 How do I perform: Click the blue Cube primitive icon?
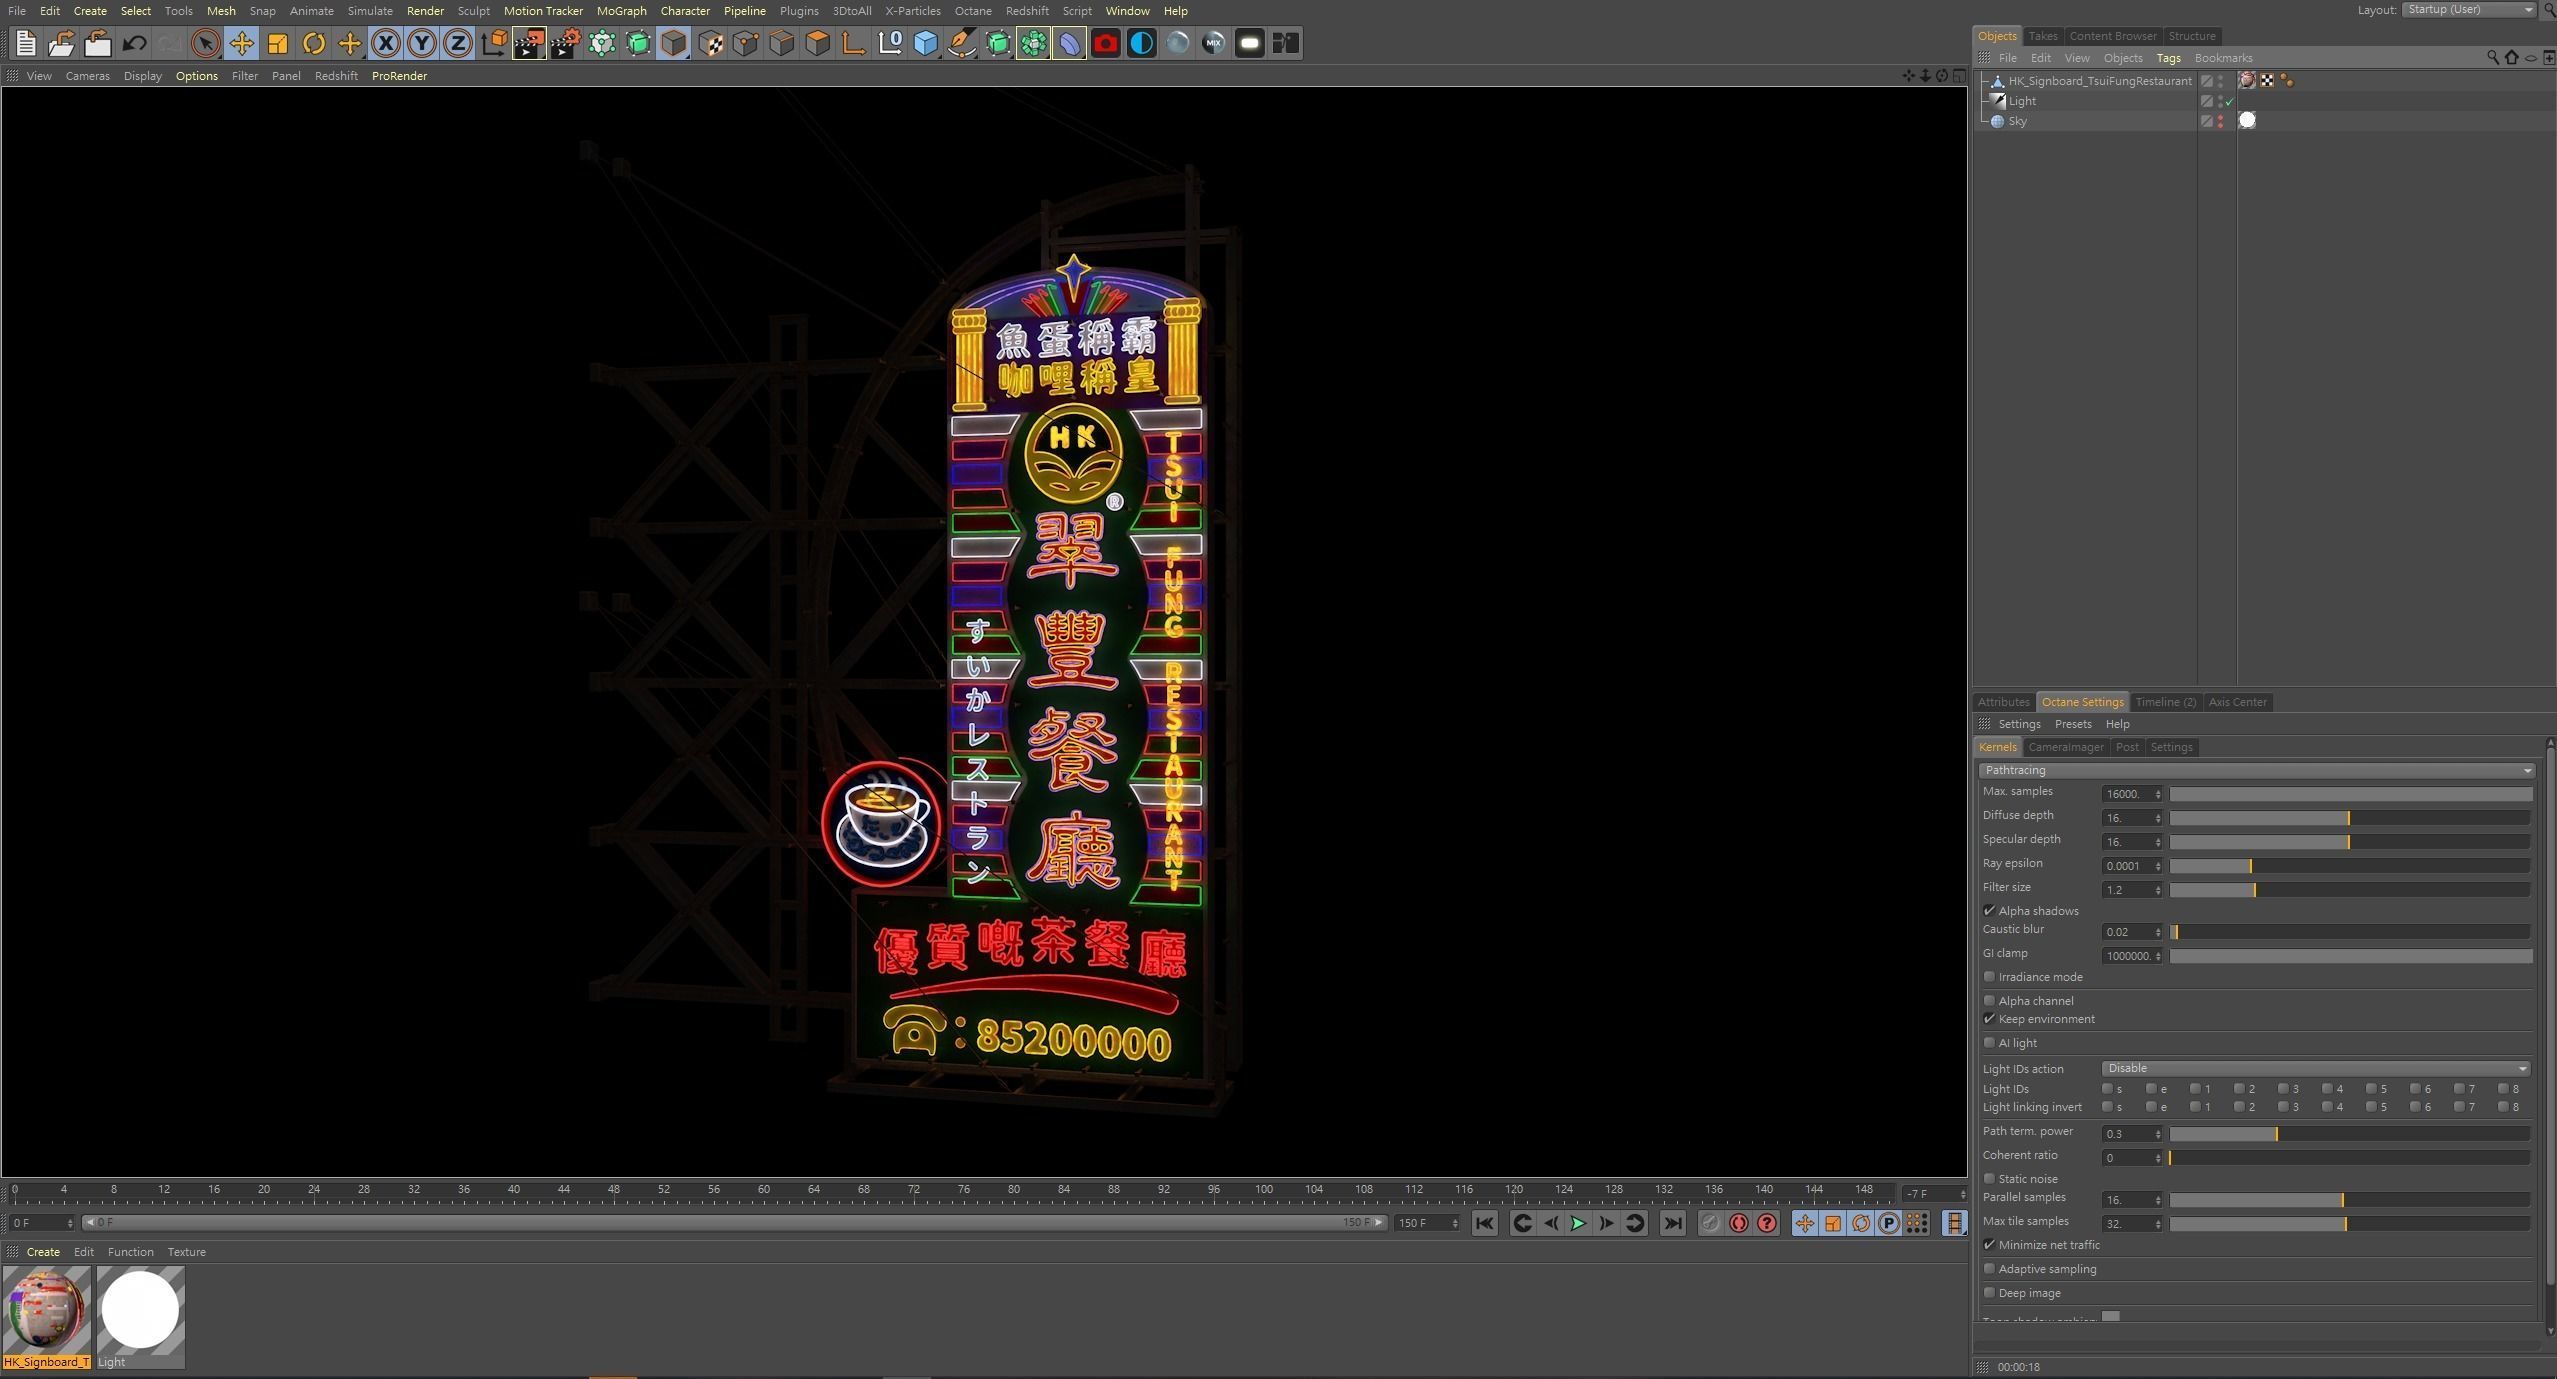pyautogui.click(x=925, y=43)
